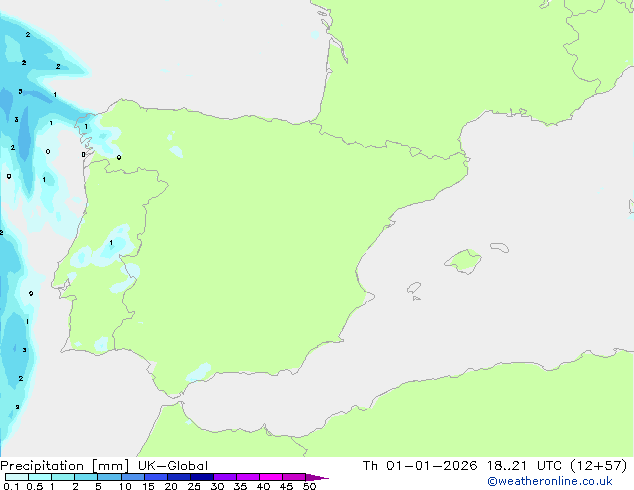Click the Mallorca island on the map
634x490 pixels.
pyautogui.click(x=464, y=261)
